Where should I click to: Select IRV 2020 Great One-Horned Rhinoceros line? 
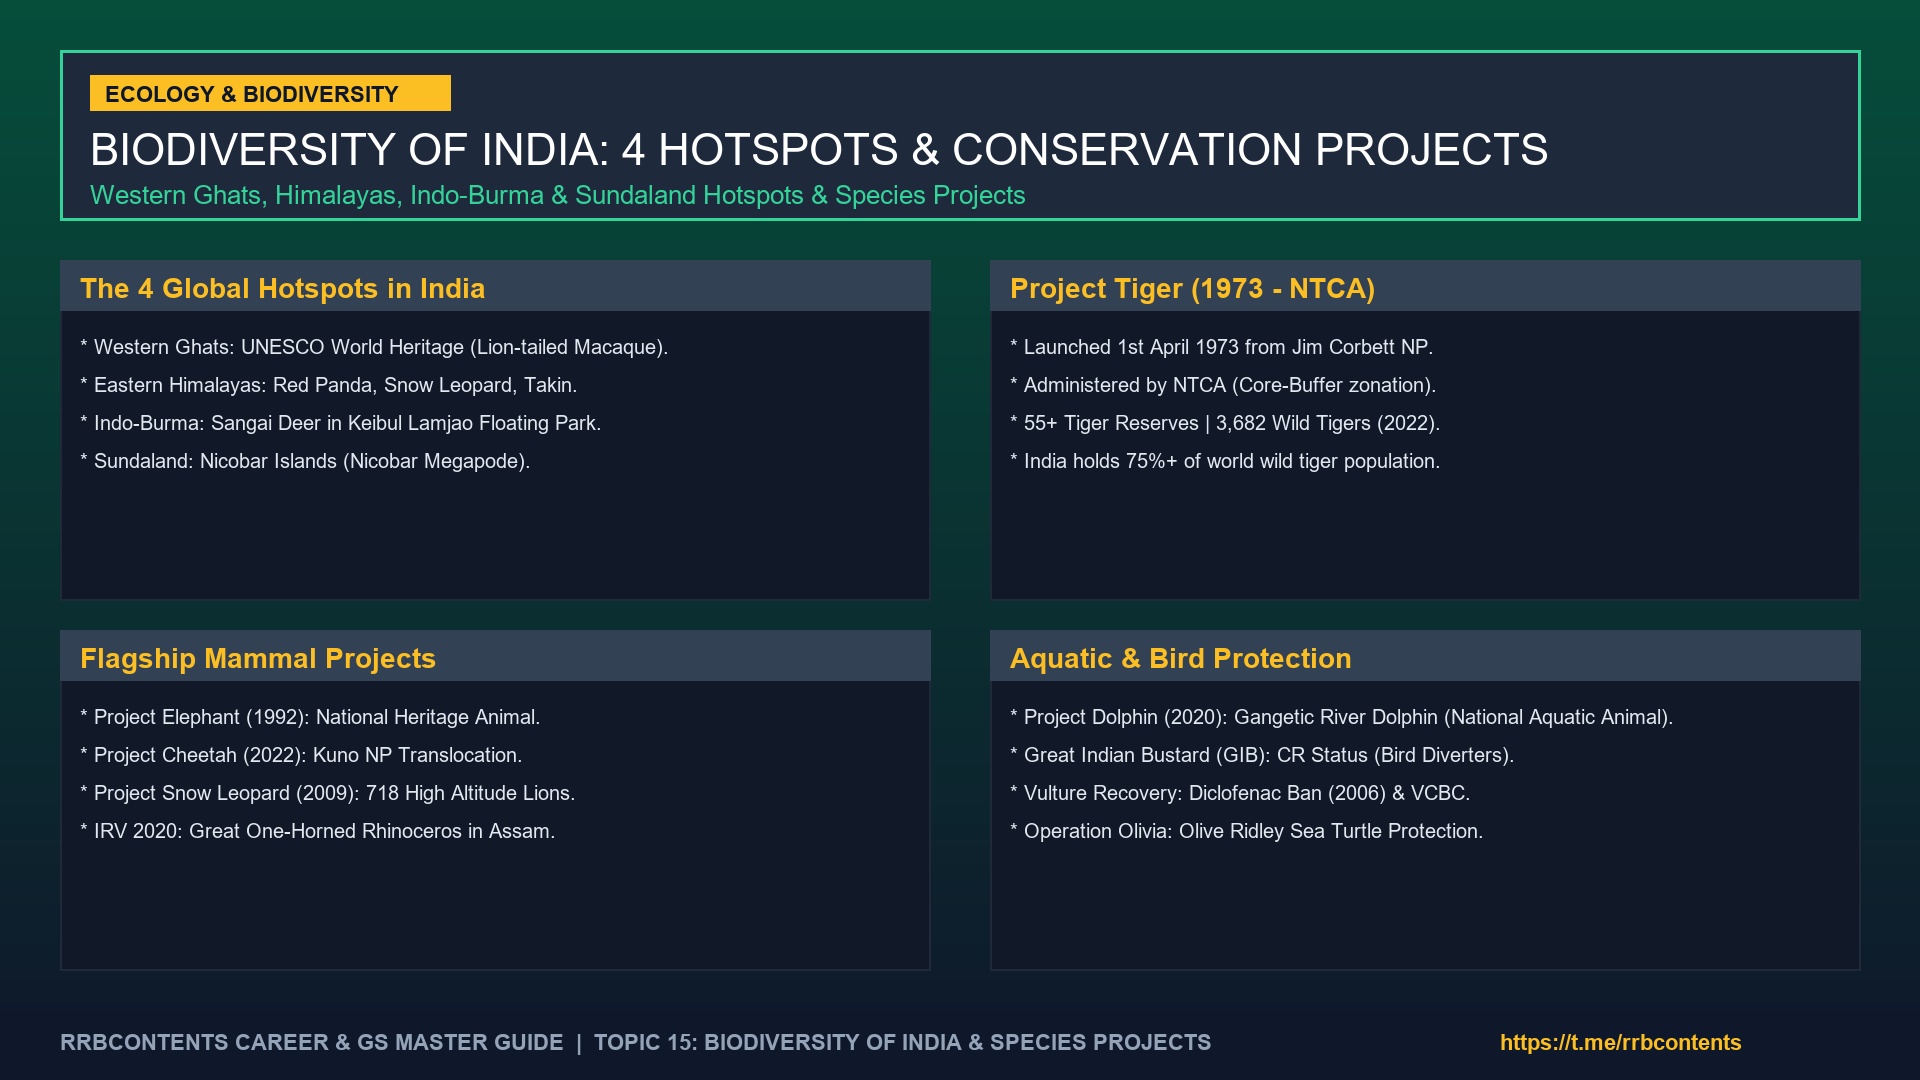[318, 831]
